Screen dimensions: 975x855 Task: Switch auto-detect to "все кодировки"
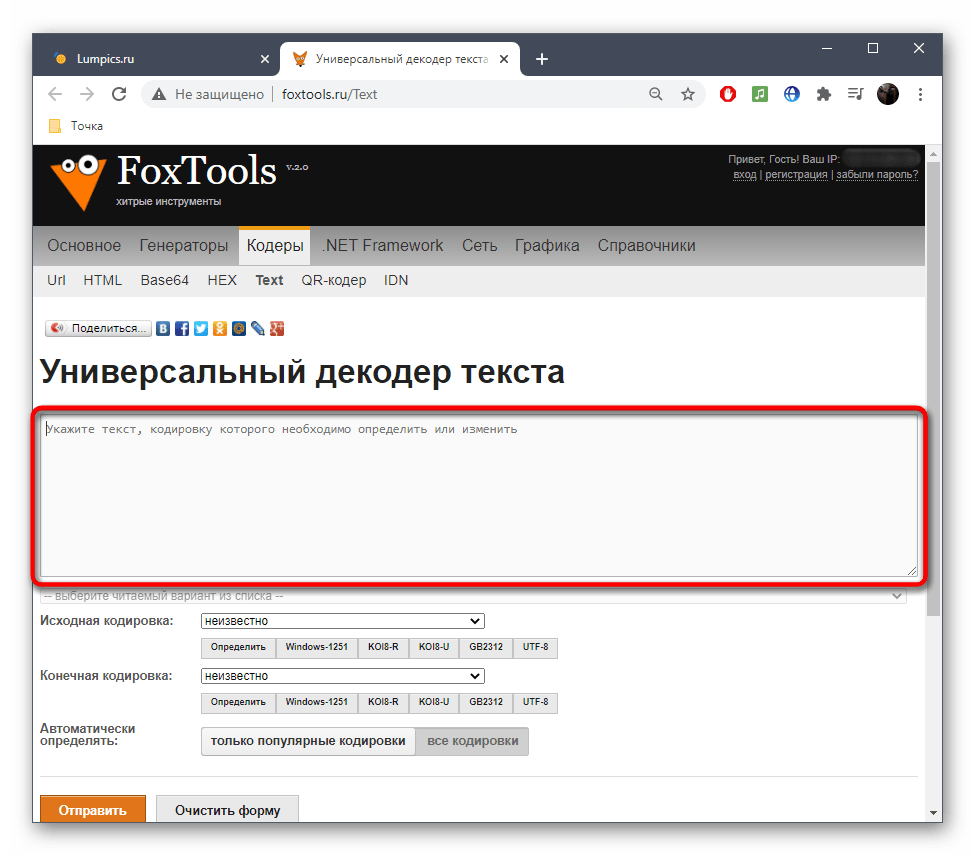point(472,741)
